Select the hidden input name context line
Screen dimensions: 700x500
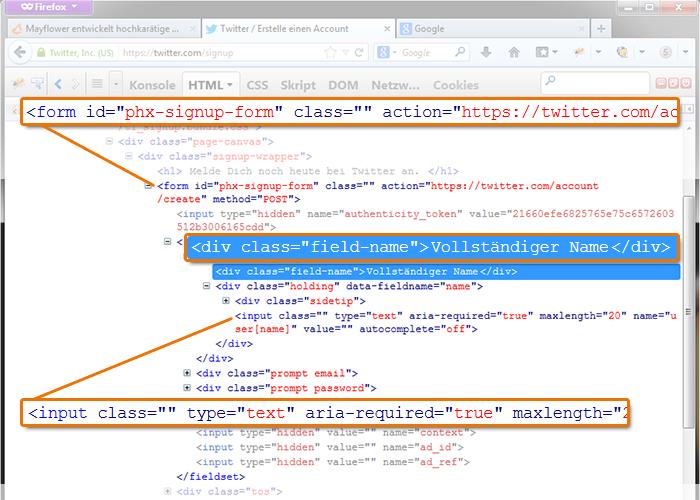[336, 433]
